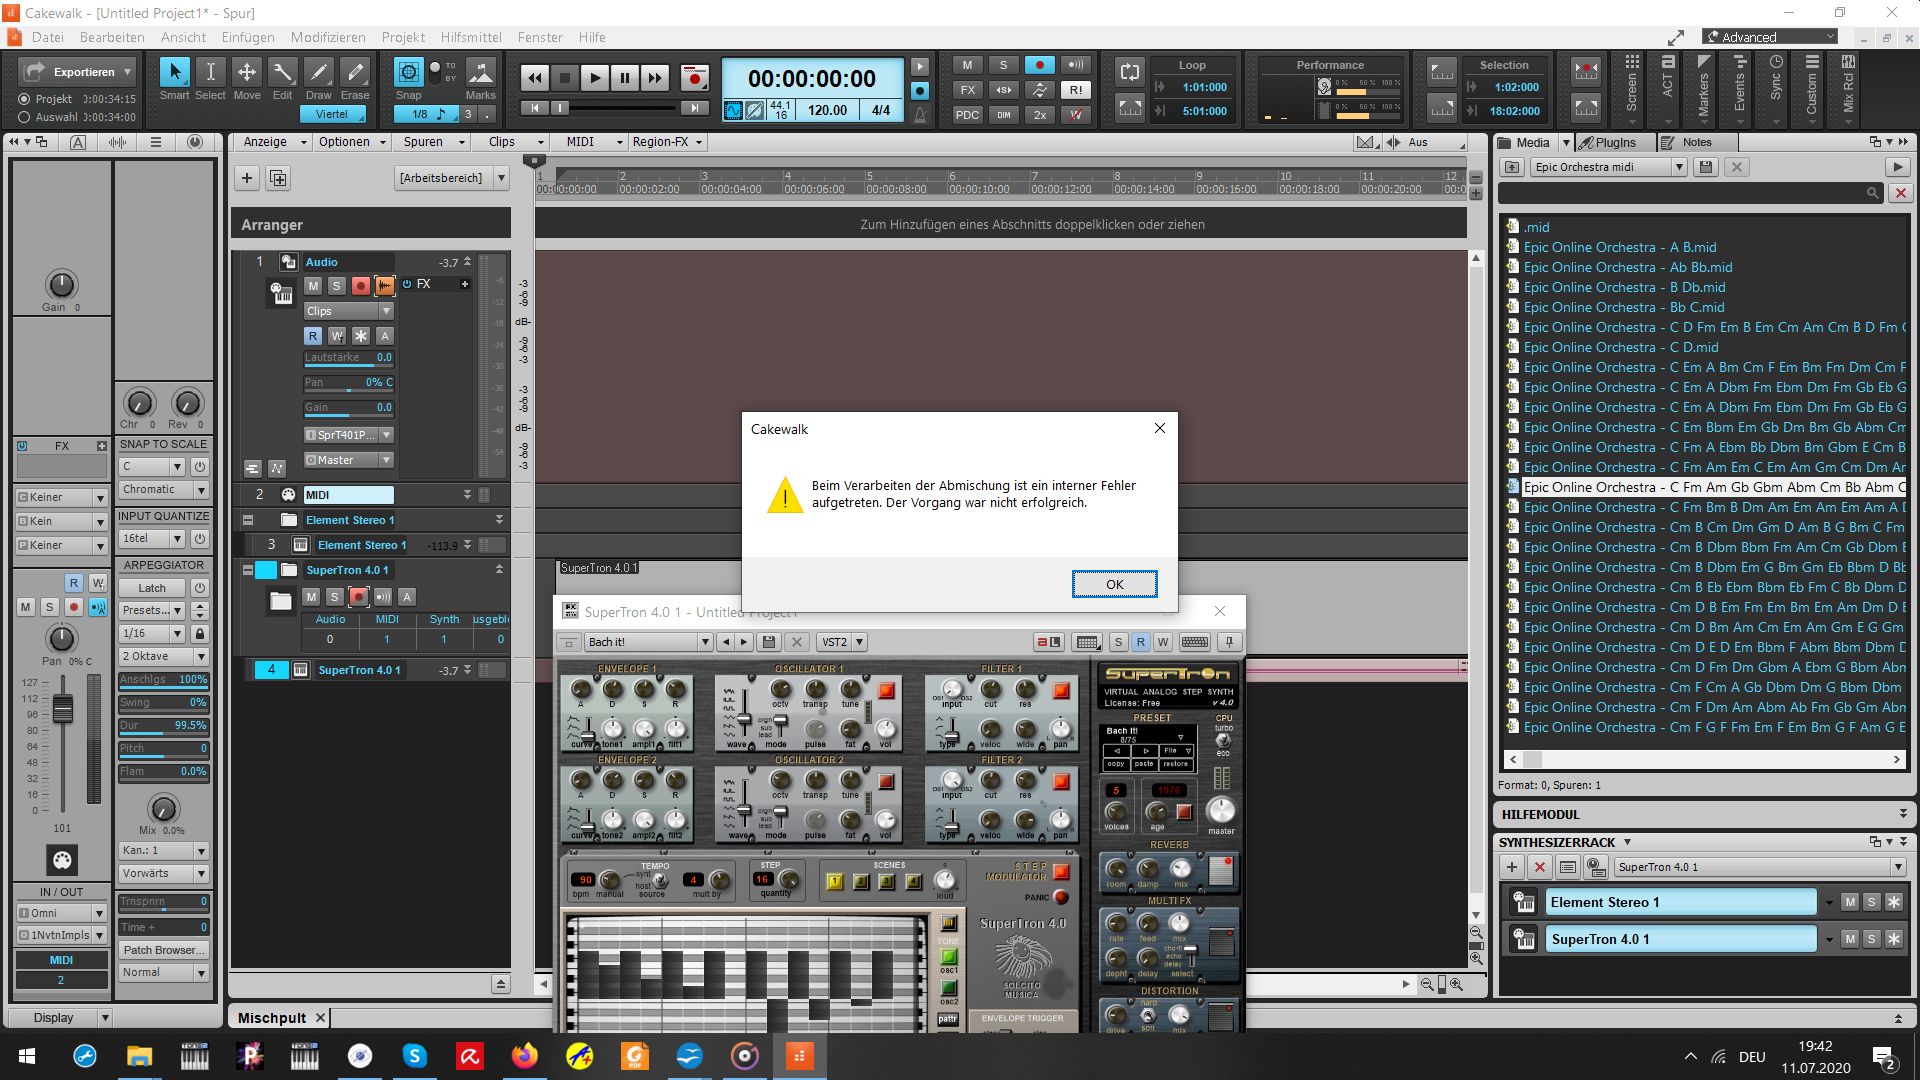1920x1080 pixels.
Task: Toggle the Loop on/off icon
Action: click(1130, 72)
